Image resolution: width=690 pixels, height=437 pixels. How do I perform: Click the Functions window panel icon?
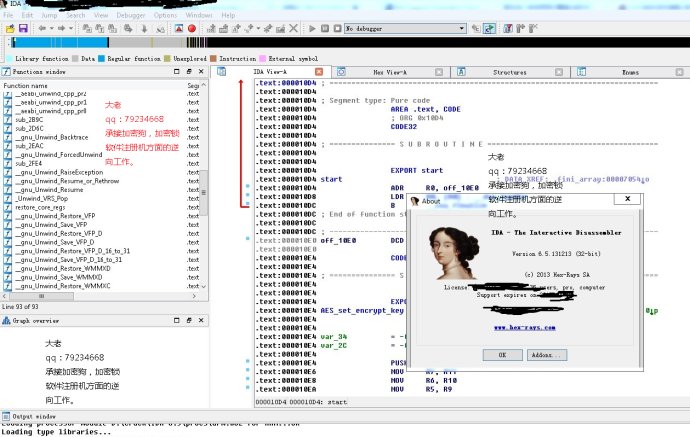(7, 72)
